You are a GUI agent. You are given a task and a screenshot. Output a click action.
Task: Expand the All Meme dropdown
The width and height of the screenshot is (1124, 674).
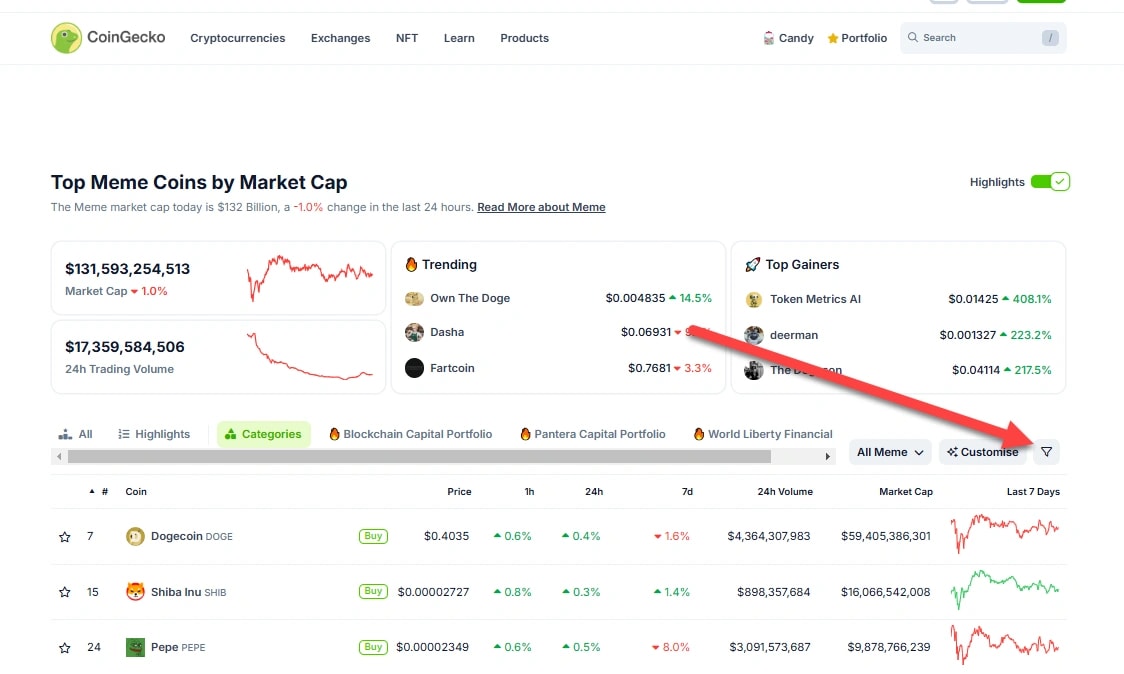coord(890,452)
